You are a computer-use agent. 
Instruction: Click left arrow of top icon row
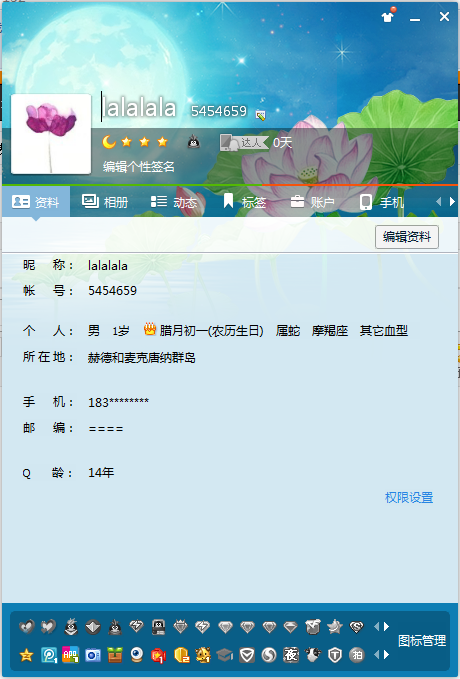[376, 627]
